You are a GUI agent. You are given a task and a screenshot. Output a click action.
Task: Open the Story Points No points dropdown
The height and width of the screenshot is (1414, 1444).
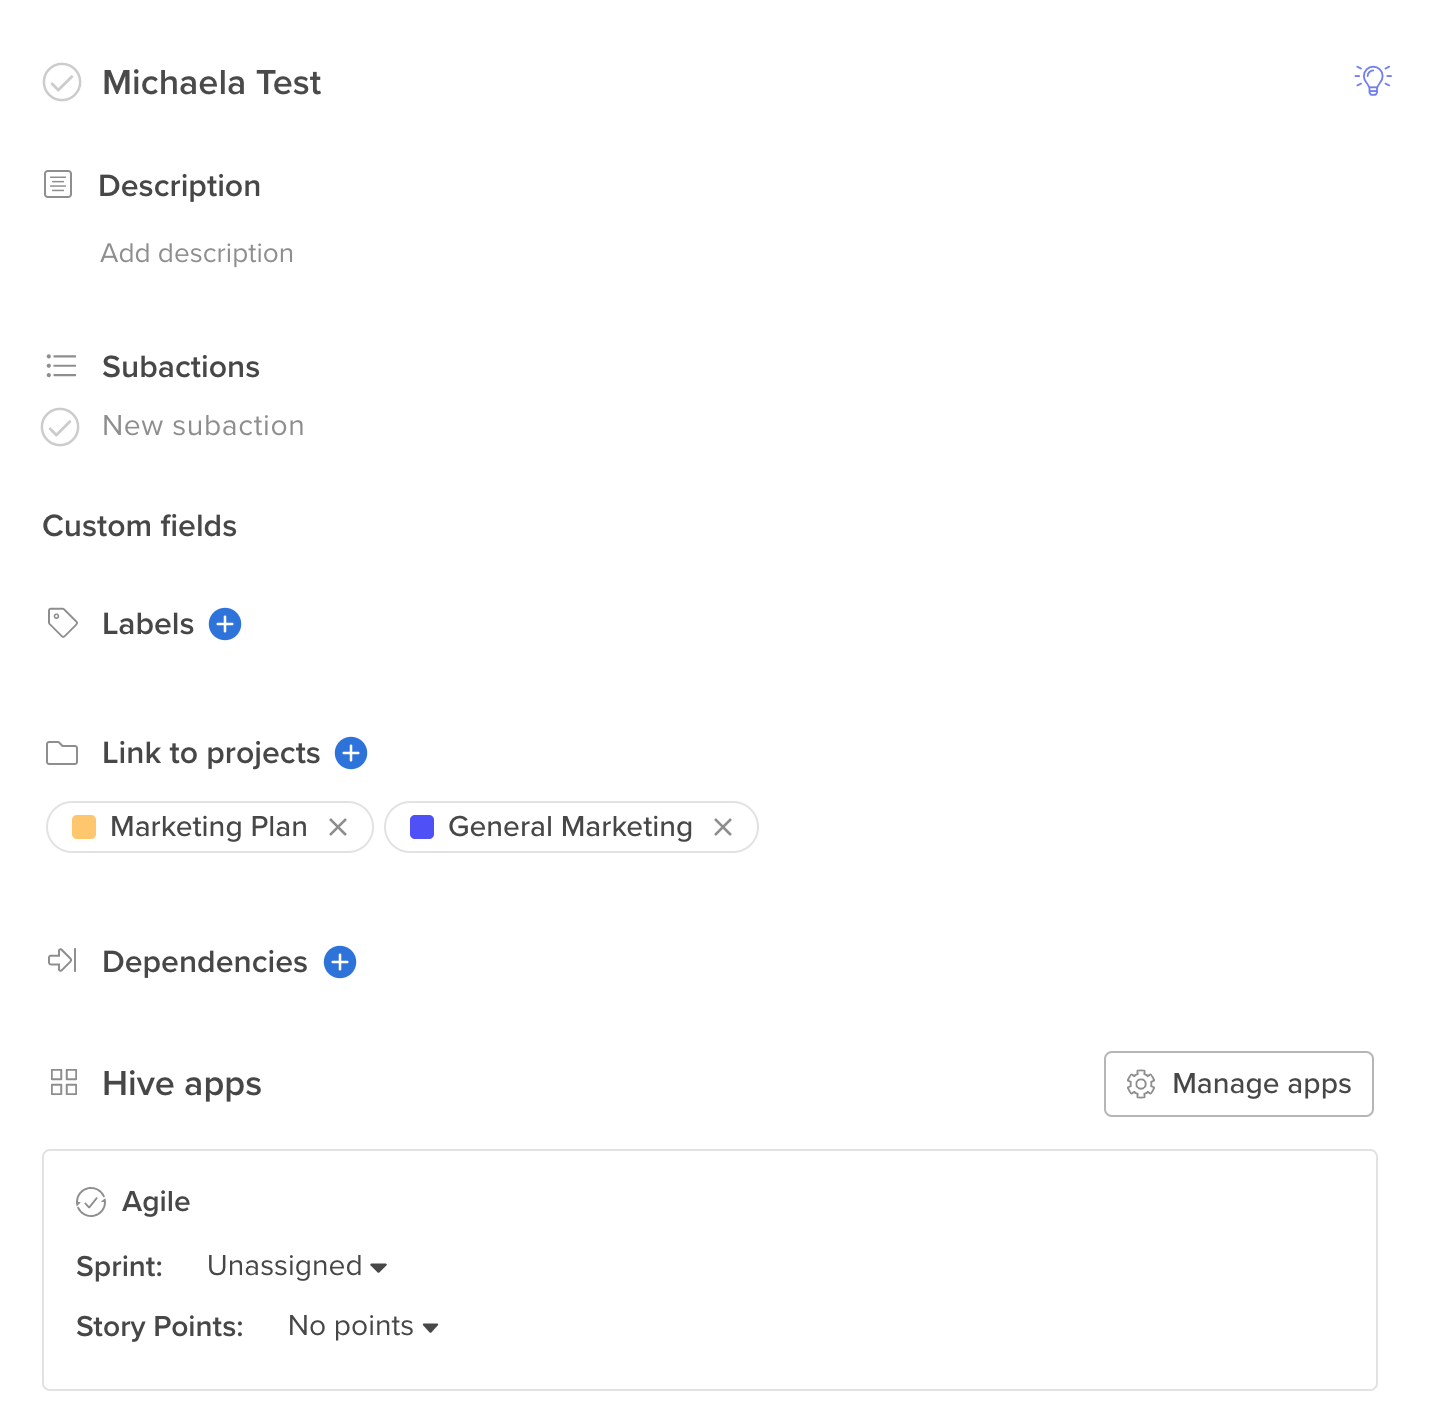363,1326
